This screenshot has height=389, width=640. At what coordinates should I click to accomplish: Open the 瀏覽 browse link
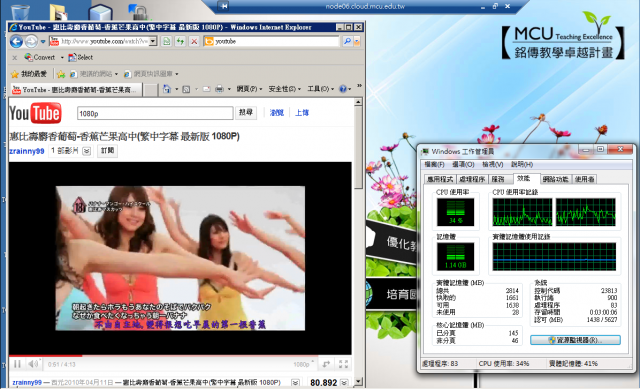(x=277, y=113)
